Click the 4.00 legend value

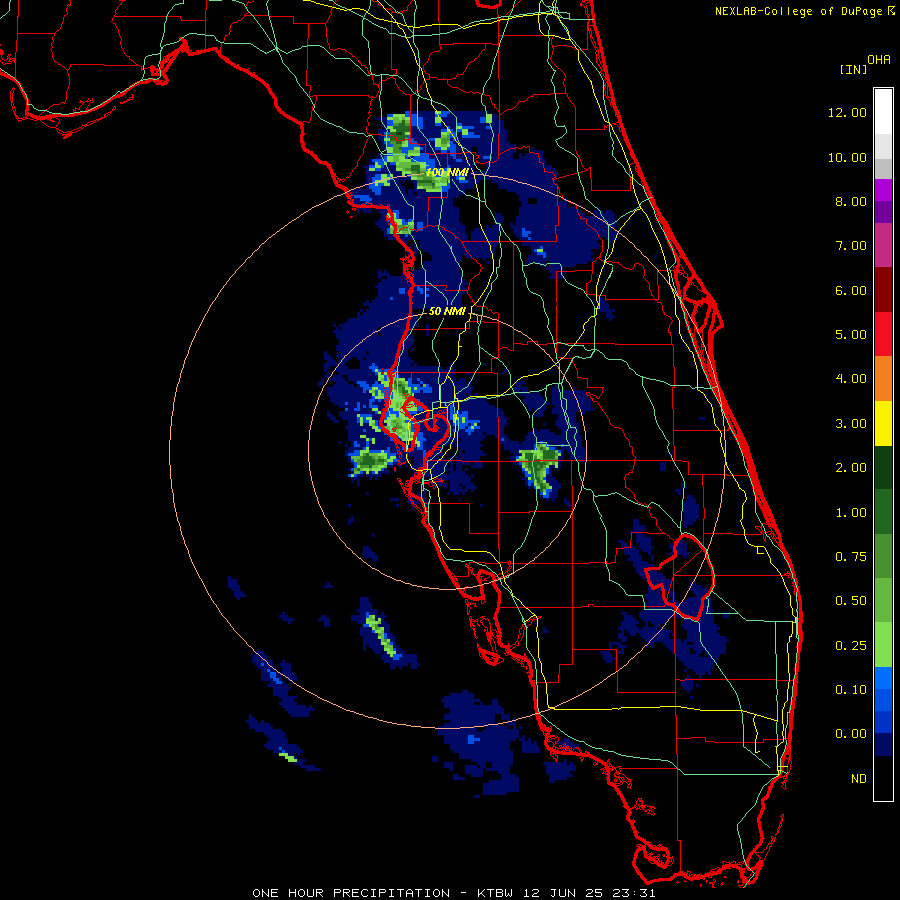tap(851, 379)
